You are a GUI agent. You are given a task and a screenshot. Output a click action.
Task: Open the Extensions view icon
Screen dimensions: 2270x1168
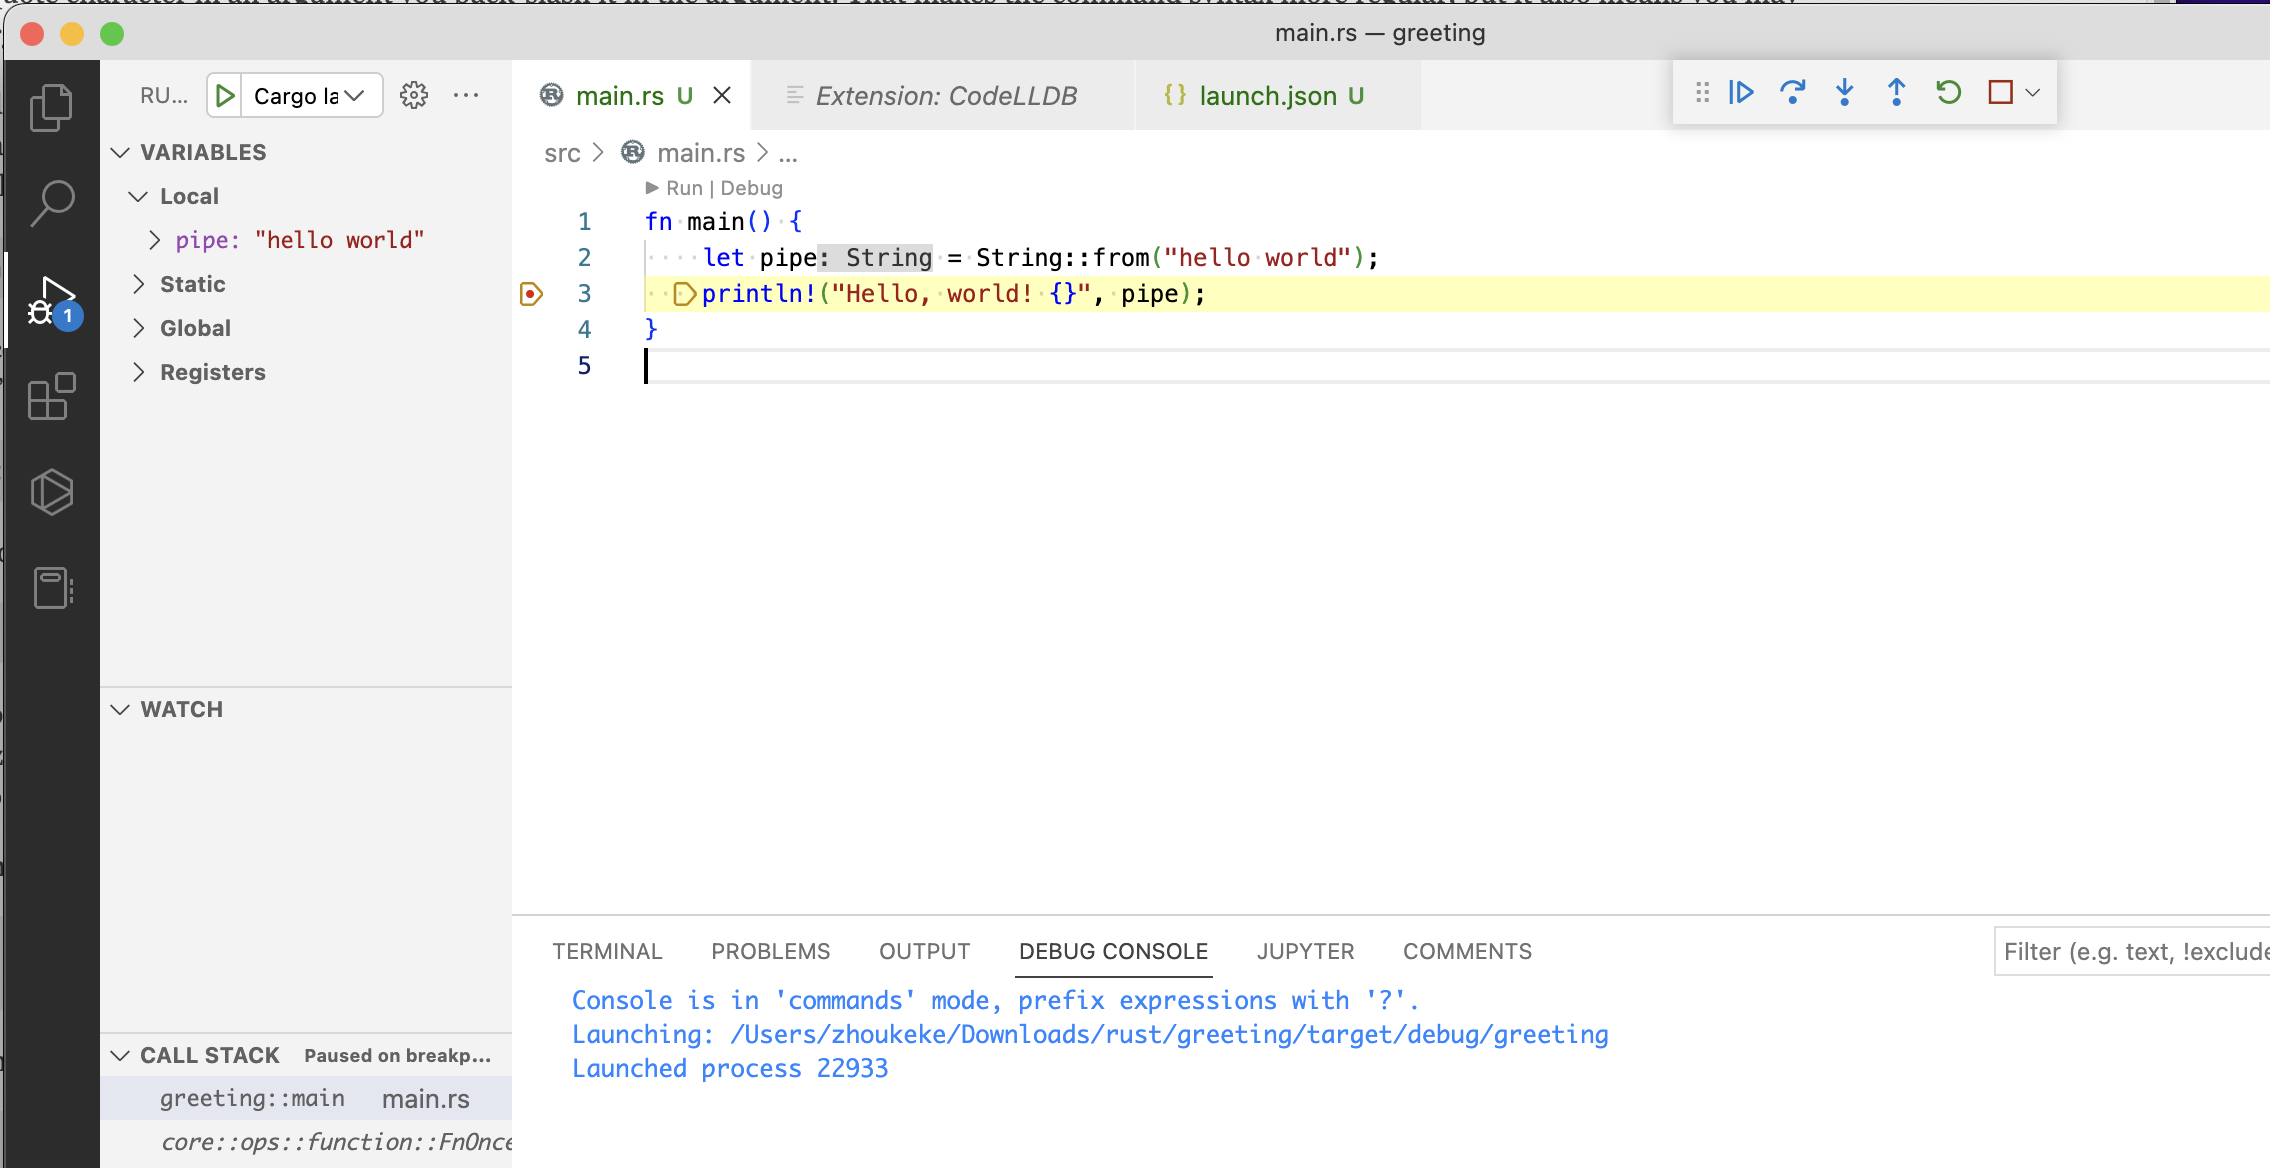coord(51,397)
